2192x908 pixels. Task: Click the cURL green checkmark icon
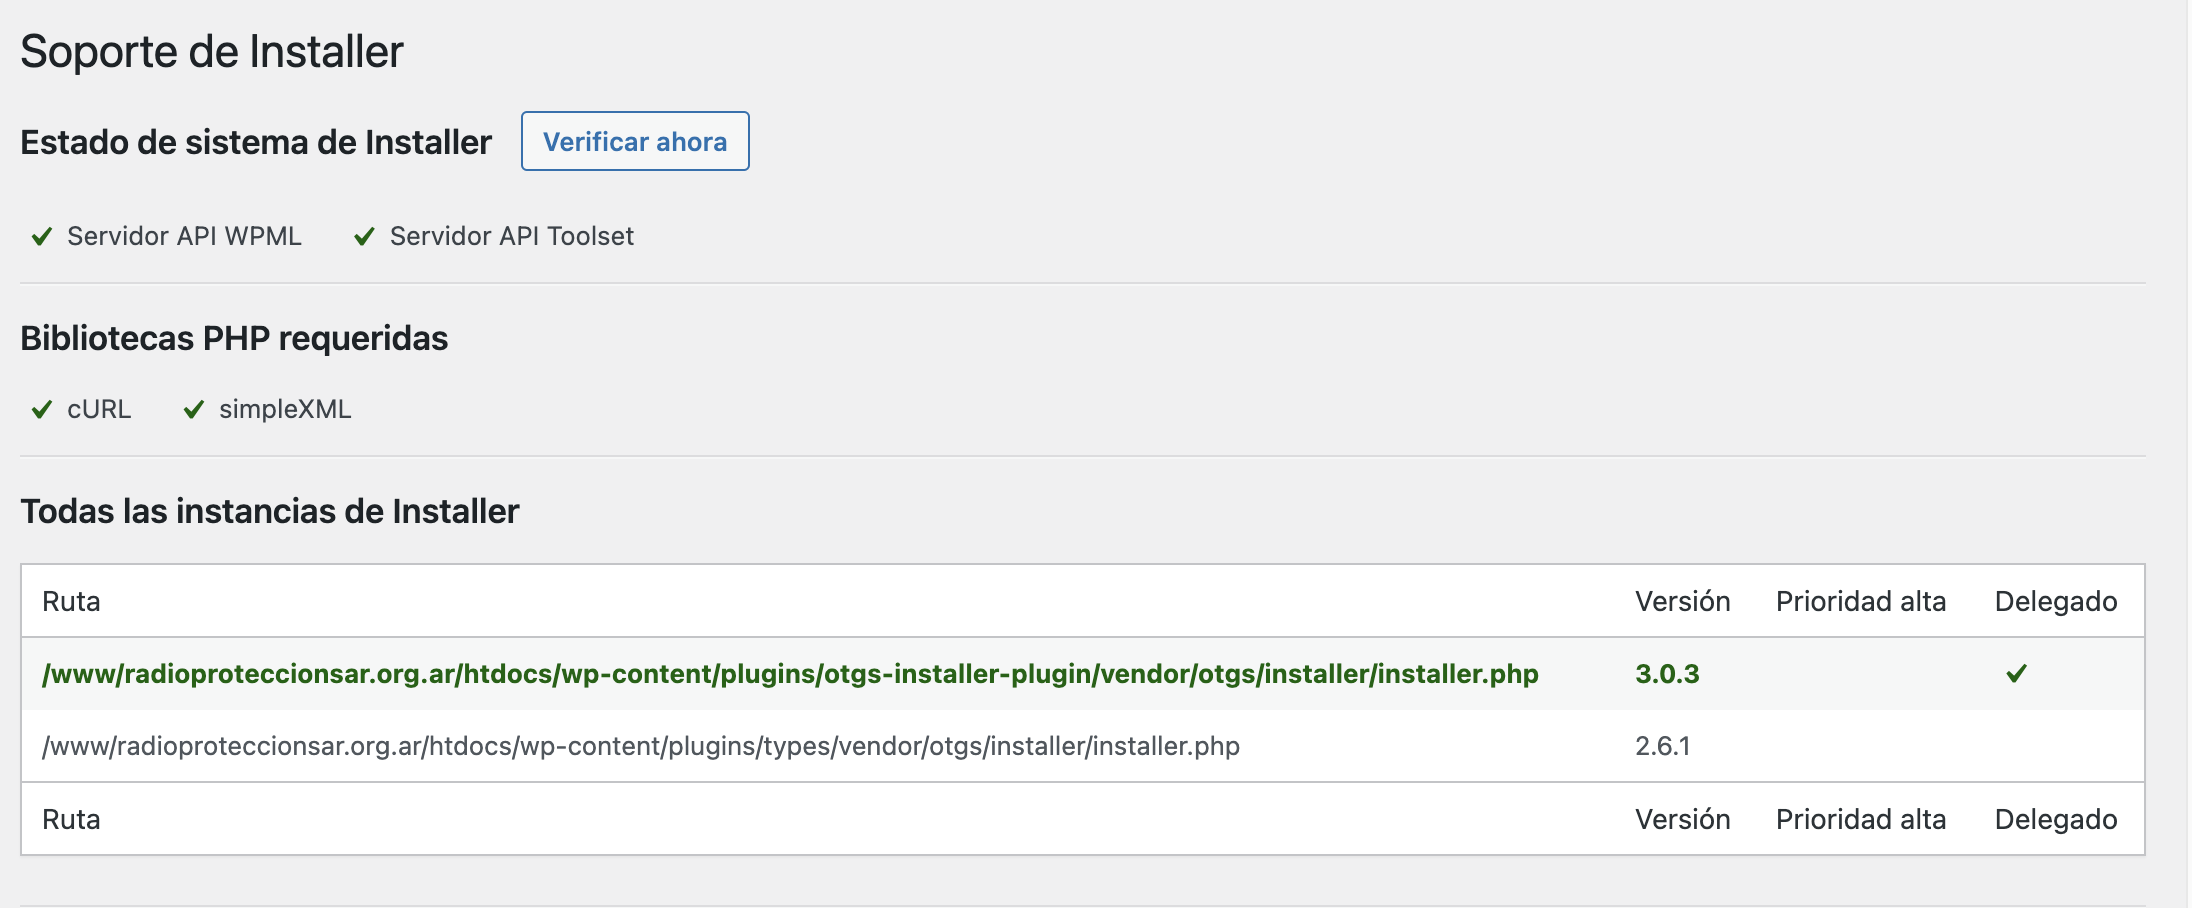coord(42,410)
